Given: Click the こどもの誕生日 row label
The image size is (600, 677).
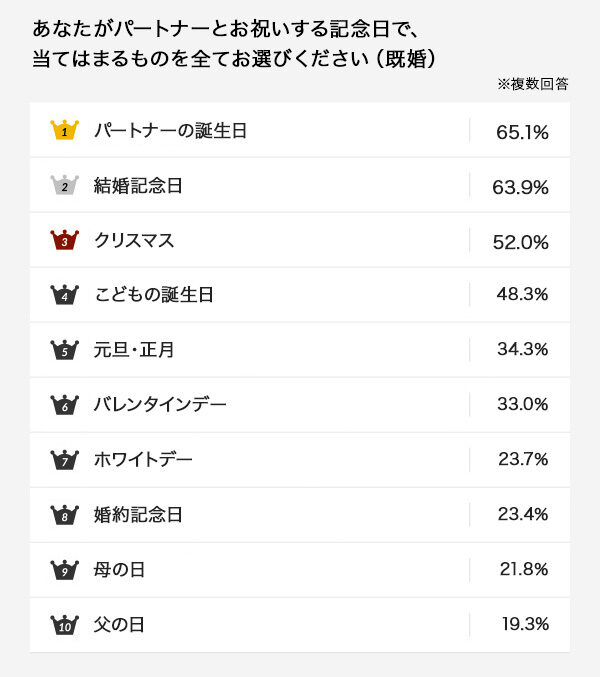Looking at the screenshot, I should click(x=154, y=296).
